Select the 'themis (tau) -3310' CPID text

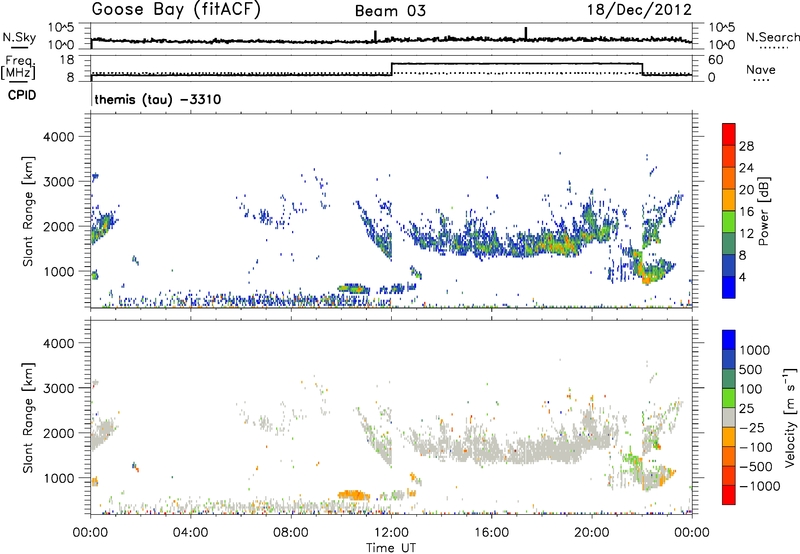[x=158, y=99]
